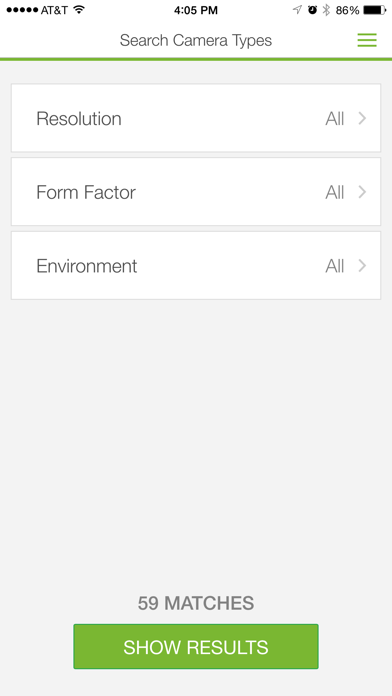Image resolution: width=392 pixels, height=696 pixels.
Task: Change Environment's All value
Action: point(335,266)
